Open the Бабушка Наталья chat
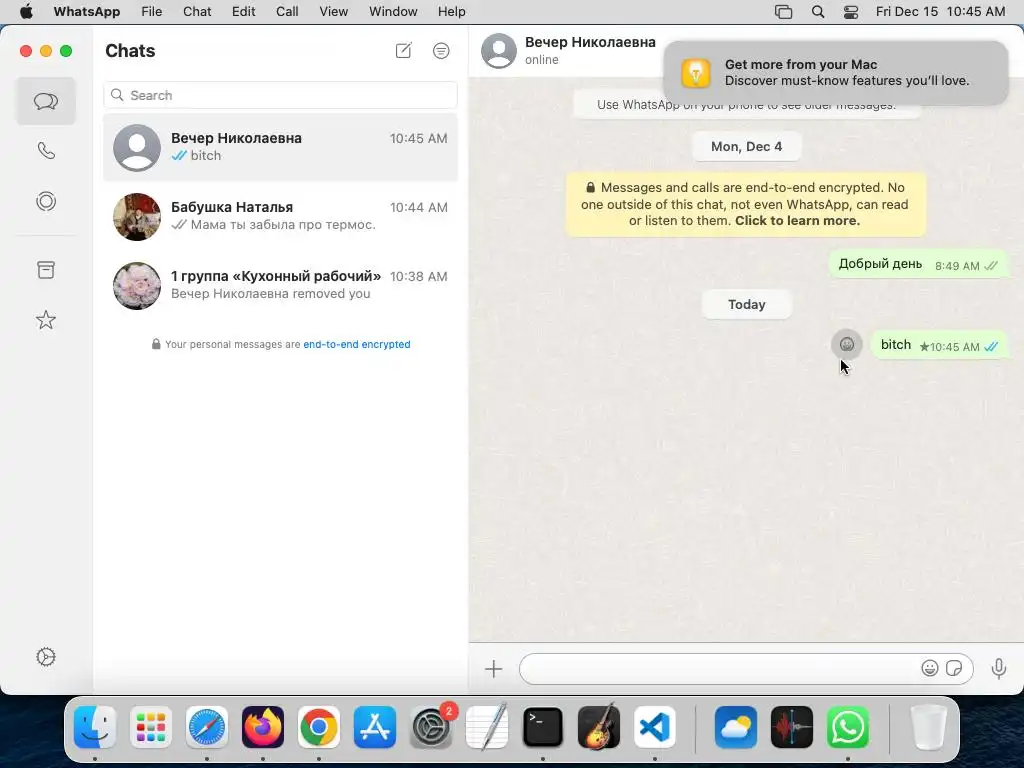This screenshot has height=768, width=1024. (280, 216)
